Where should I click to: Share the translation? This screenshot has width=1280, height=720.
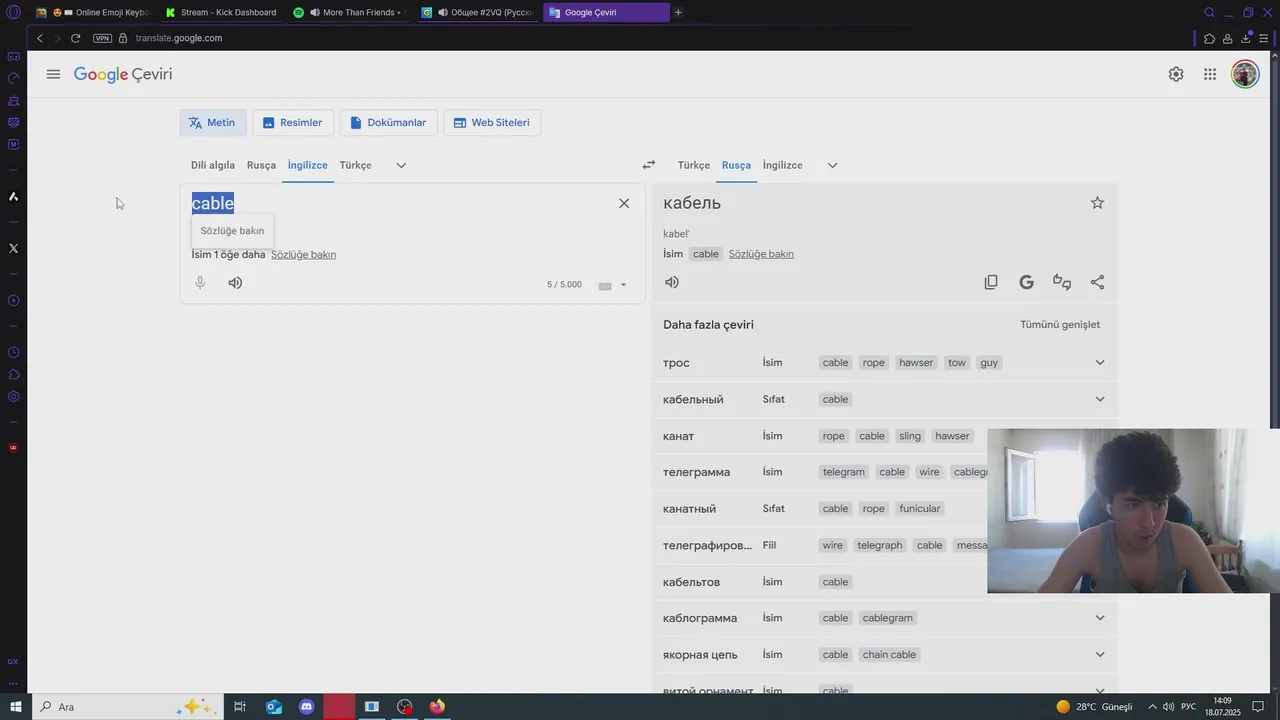click(1097, 282)
